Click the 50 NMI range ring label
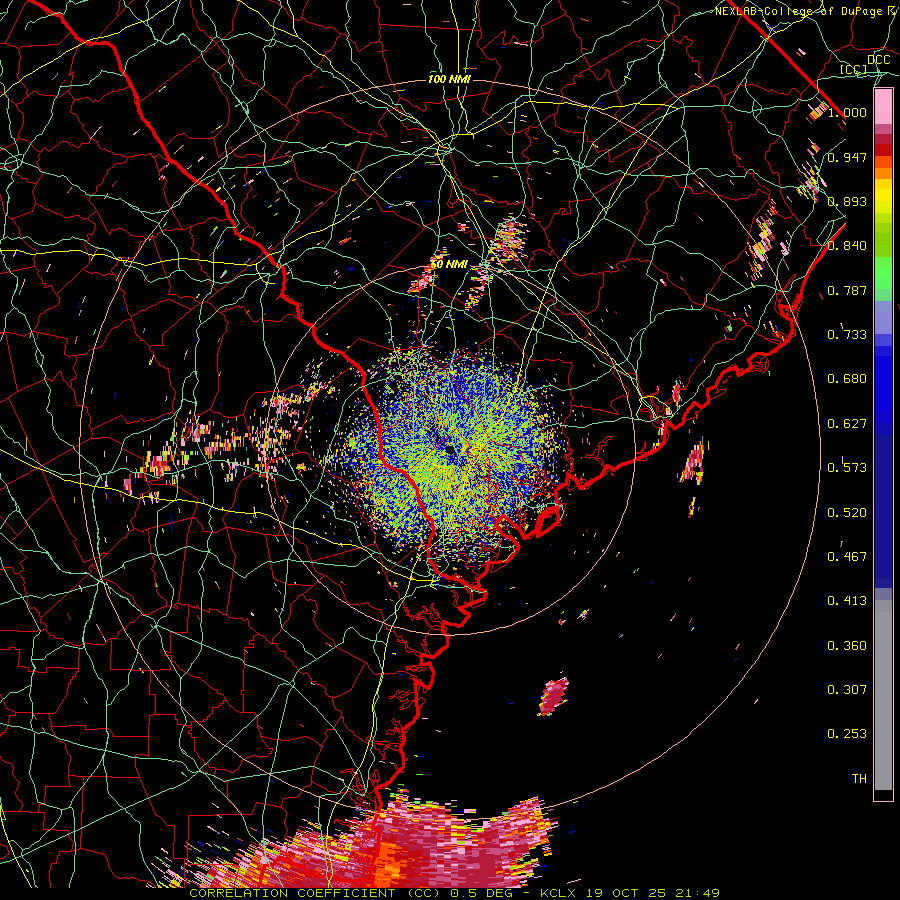 tap(449, 265)
